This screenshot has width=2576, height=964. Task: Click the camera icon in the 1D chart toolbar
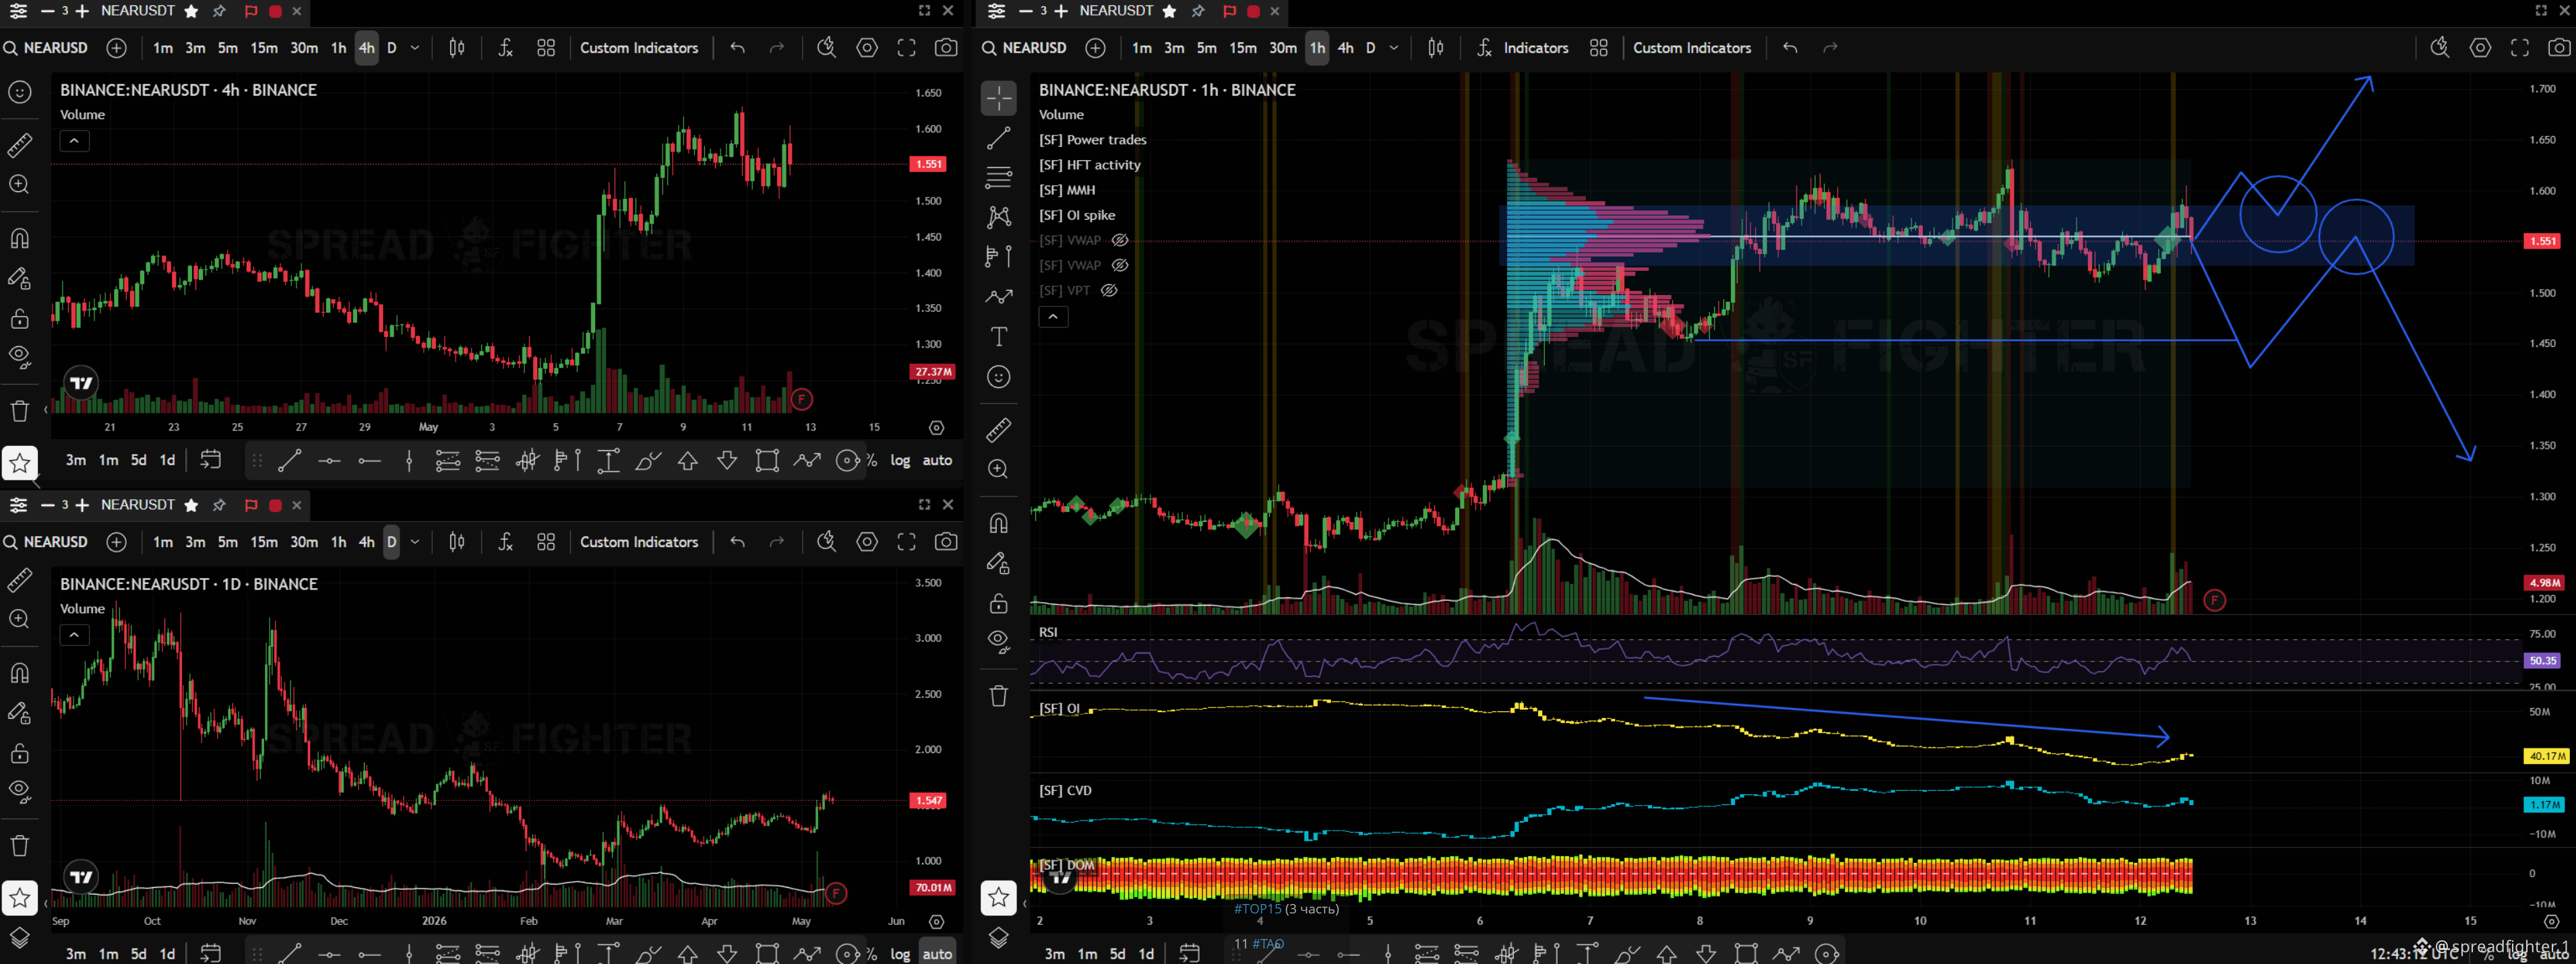945,542
